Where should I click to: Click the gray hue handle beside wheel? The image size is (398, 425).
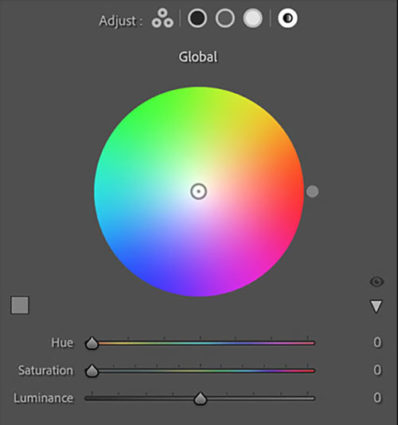(x=312, y=192)
